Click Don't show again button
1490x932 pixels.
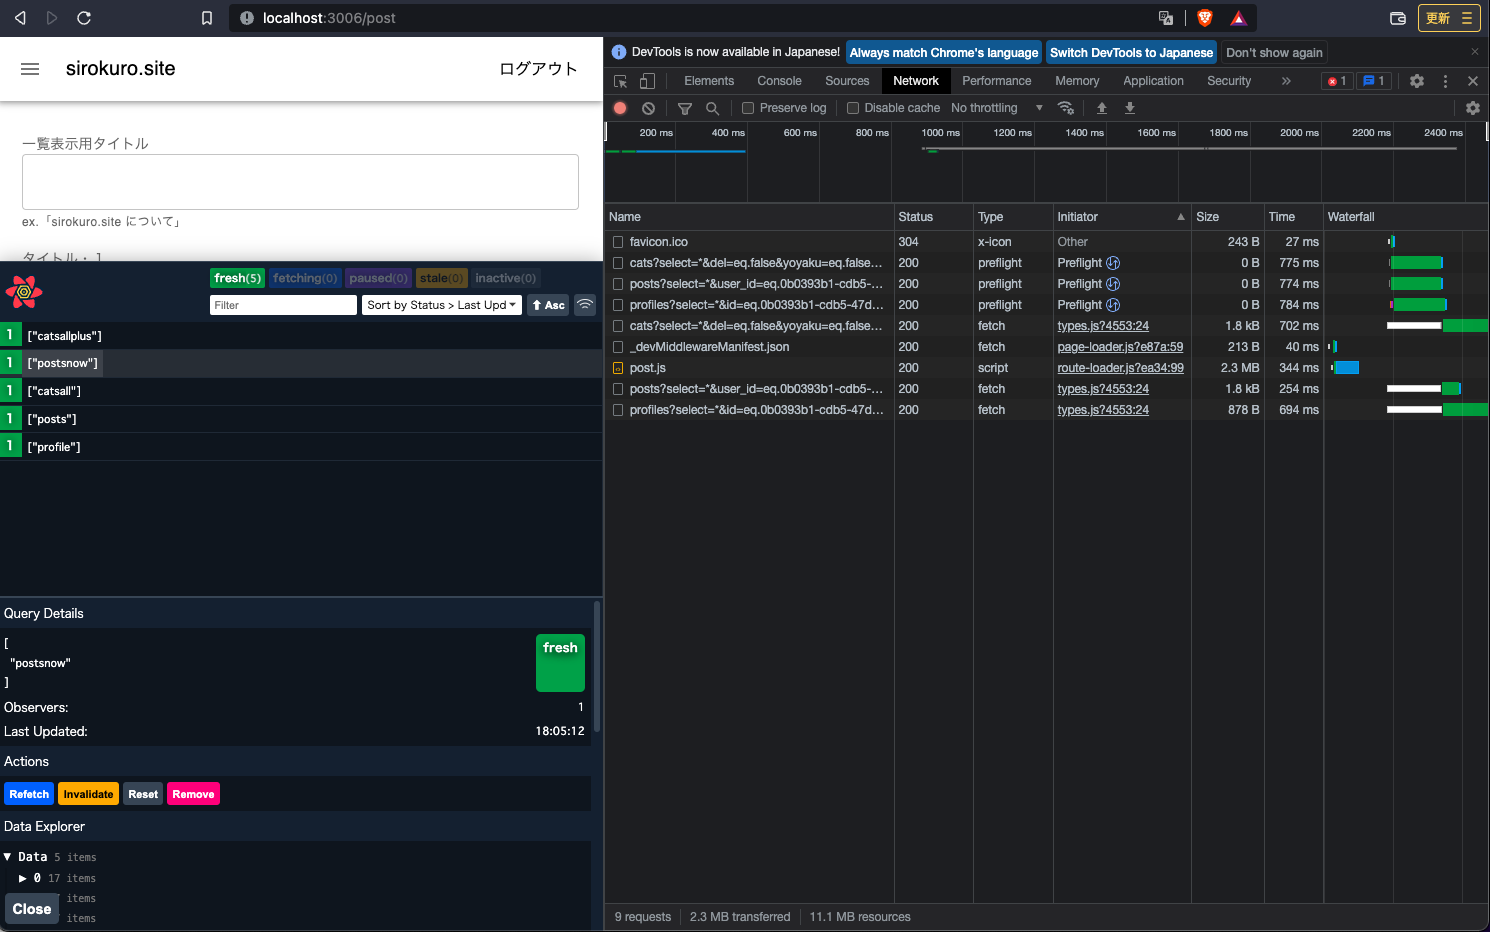pyautogui.click(x=1274, y=53)
